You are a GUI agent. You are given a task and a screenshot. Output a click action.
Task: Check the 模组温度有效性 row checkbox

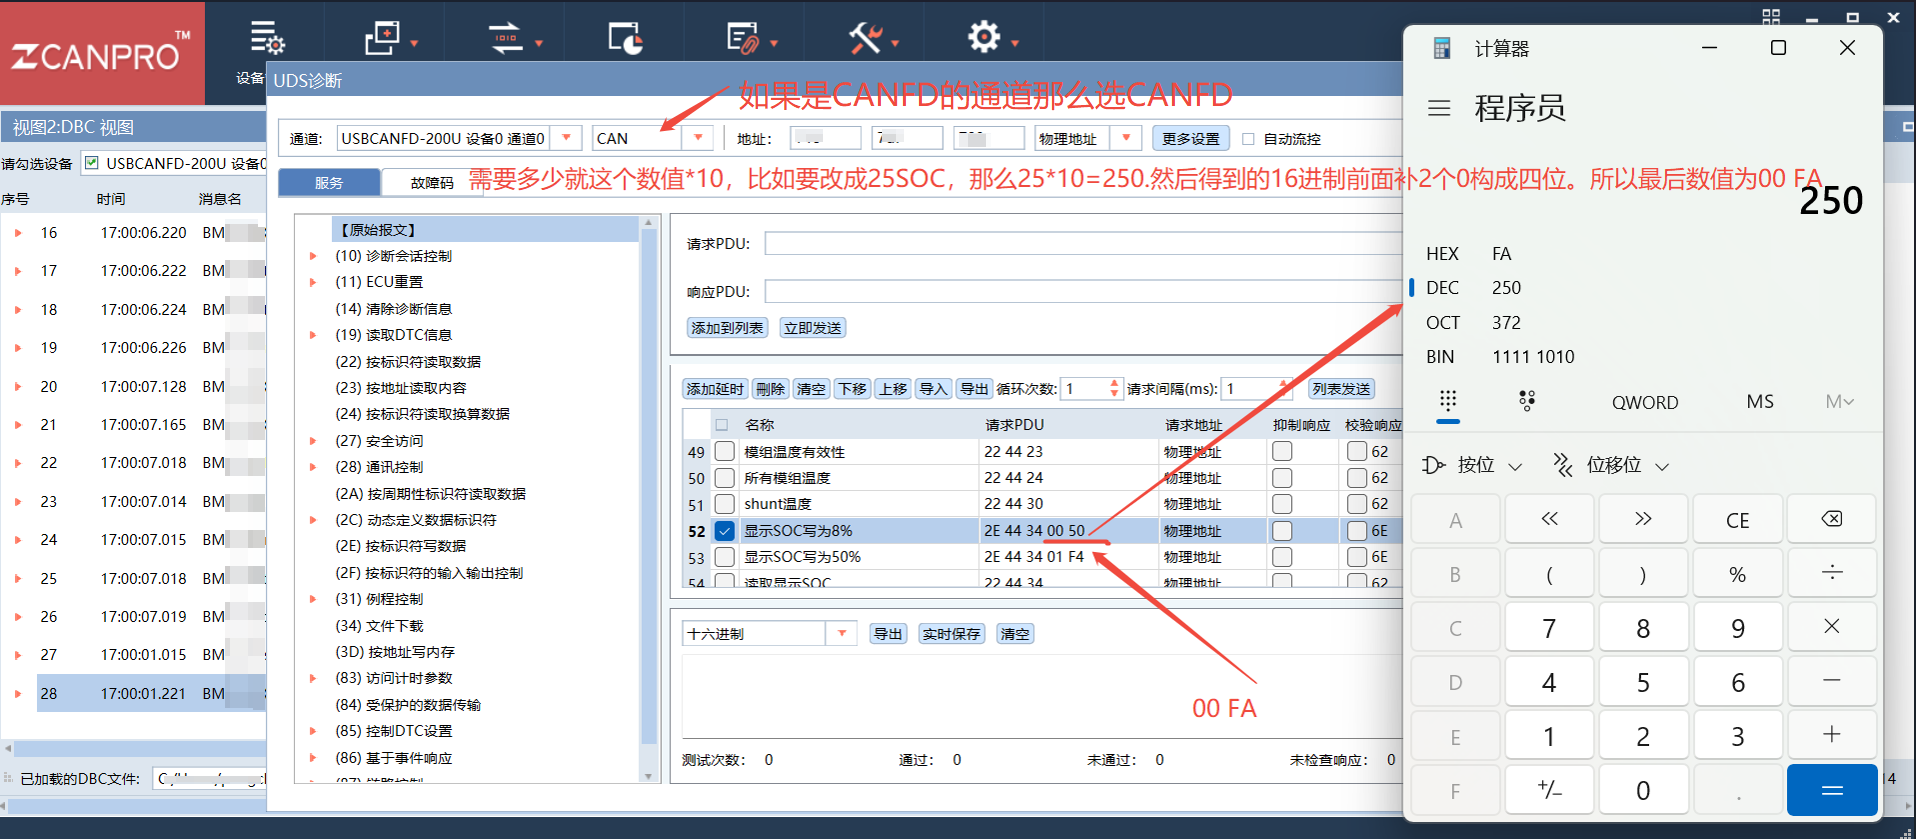[725, 452]
